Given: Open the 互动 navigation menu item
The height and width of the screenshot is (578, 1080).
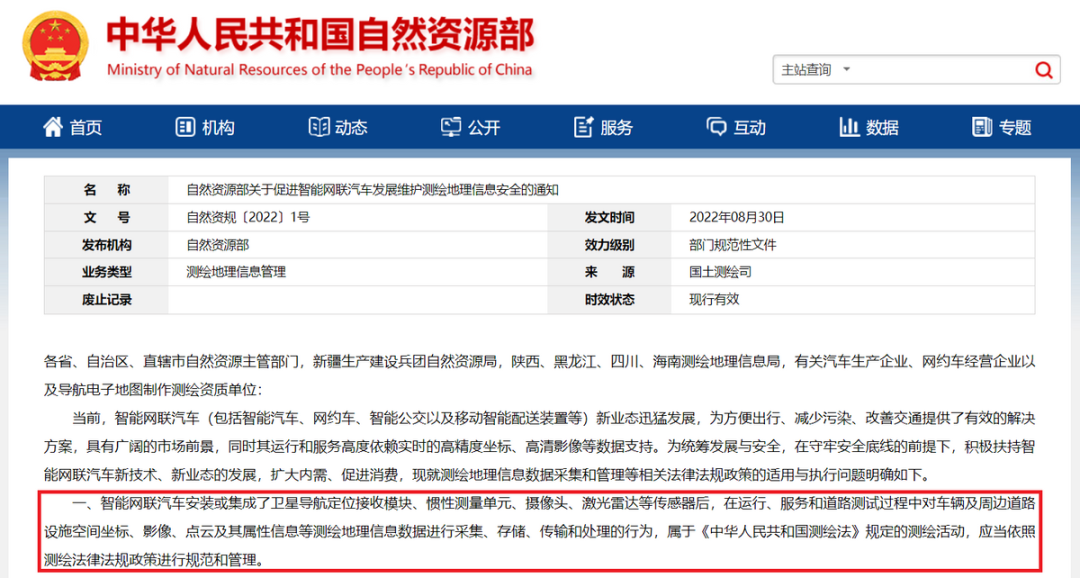Looking at the screenshot, I should click(x=736, y=127).
